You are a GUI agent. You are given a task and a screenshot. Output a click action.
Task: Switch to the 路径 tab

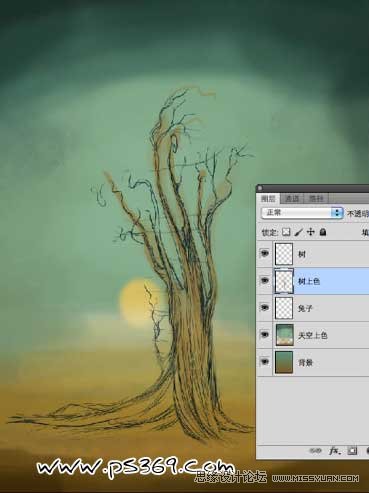pyautogui.click(x=316, y=199)
